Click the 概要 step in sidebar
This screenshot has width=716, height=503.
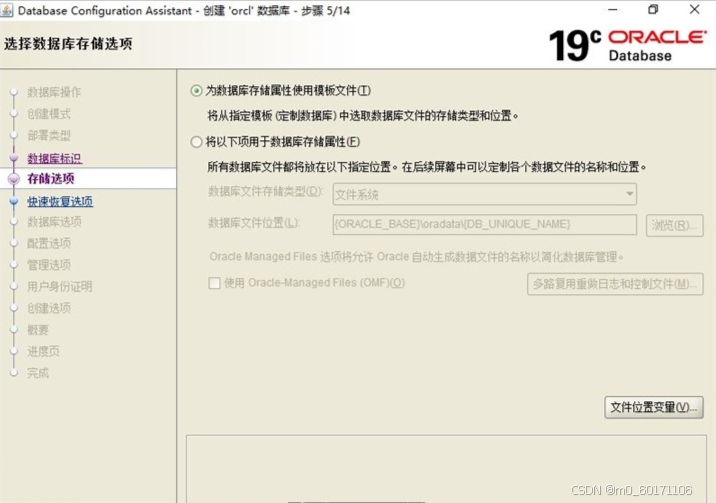[x=38, y=330]
